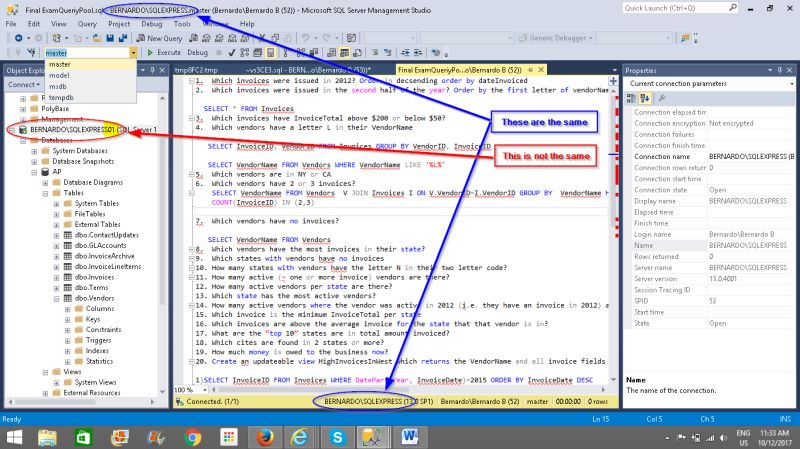800x449 pixels.
Task: Expand Database Diagrams node
Action: [45, 183]
